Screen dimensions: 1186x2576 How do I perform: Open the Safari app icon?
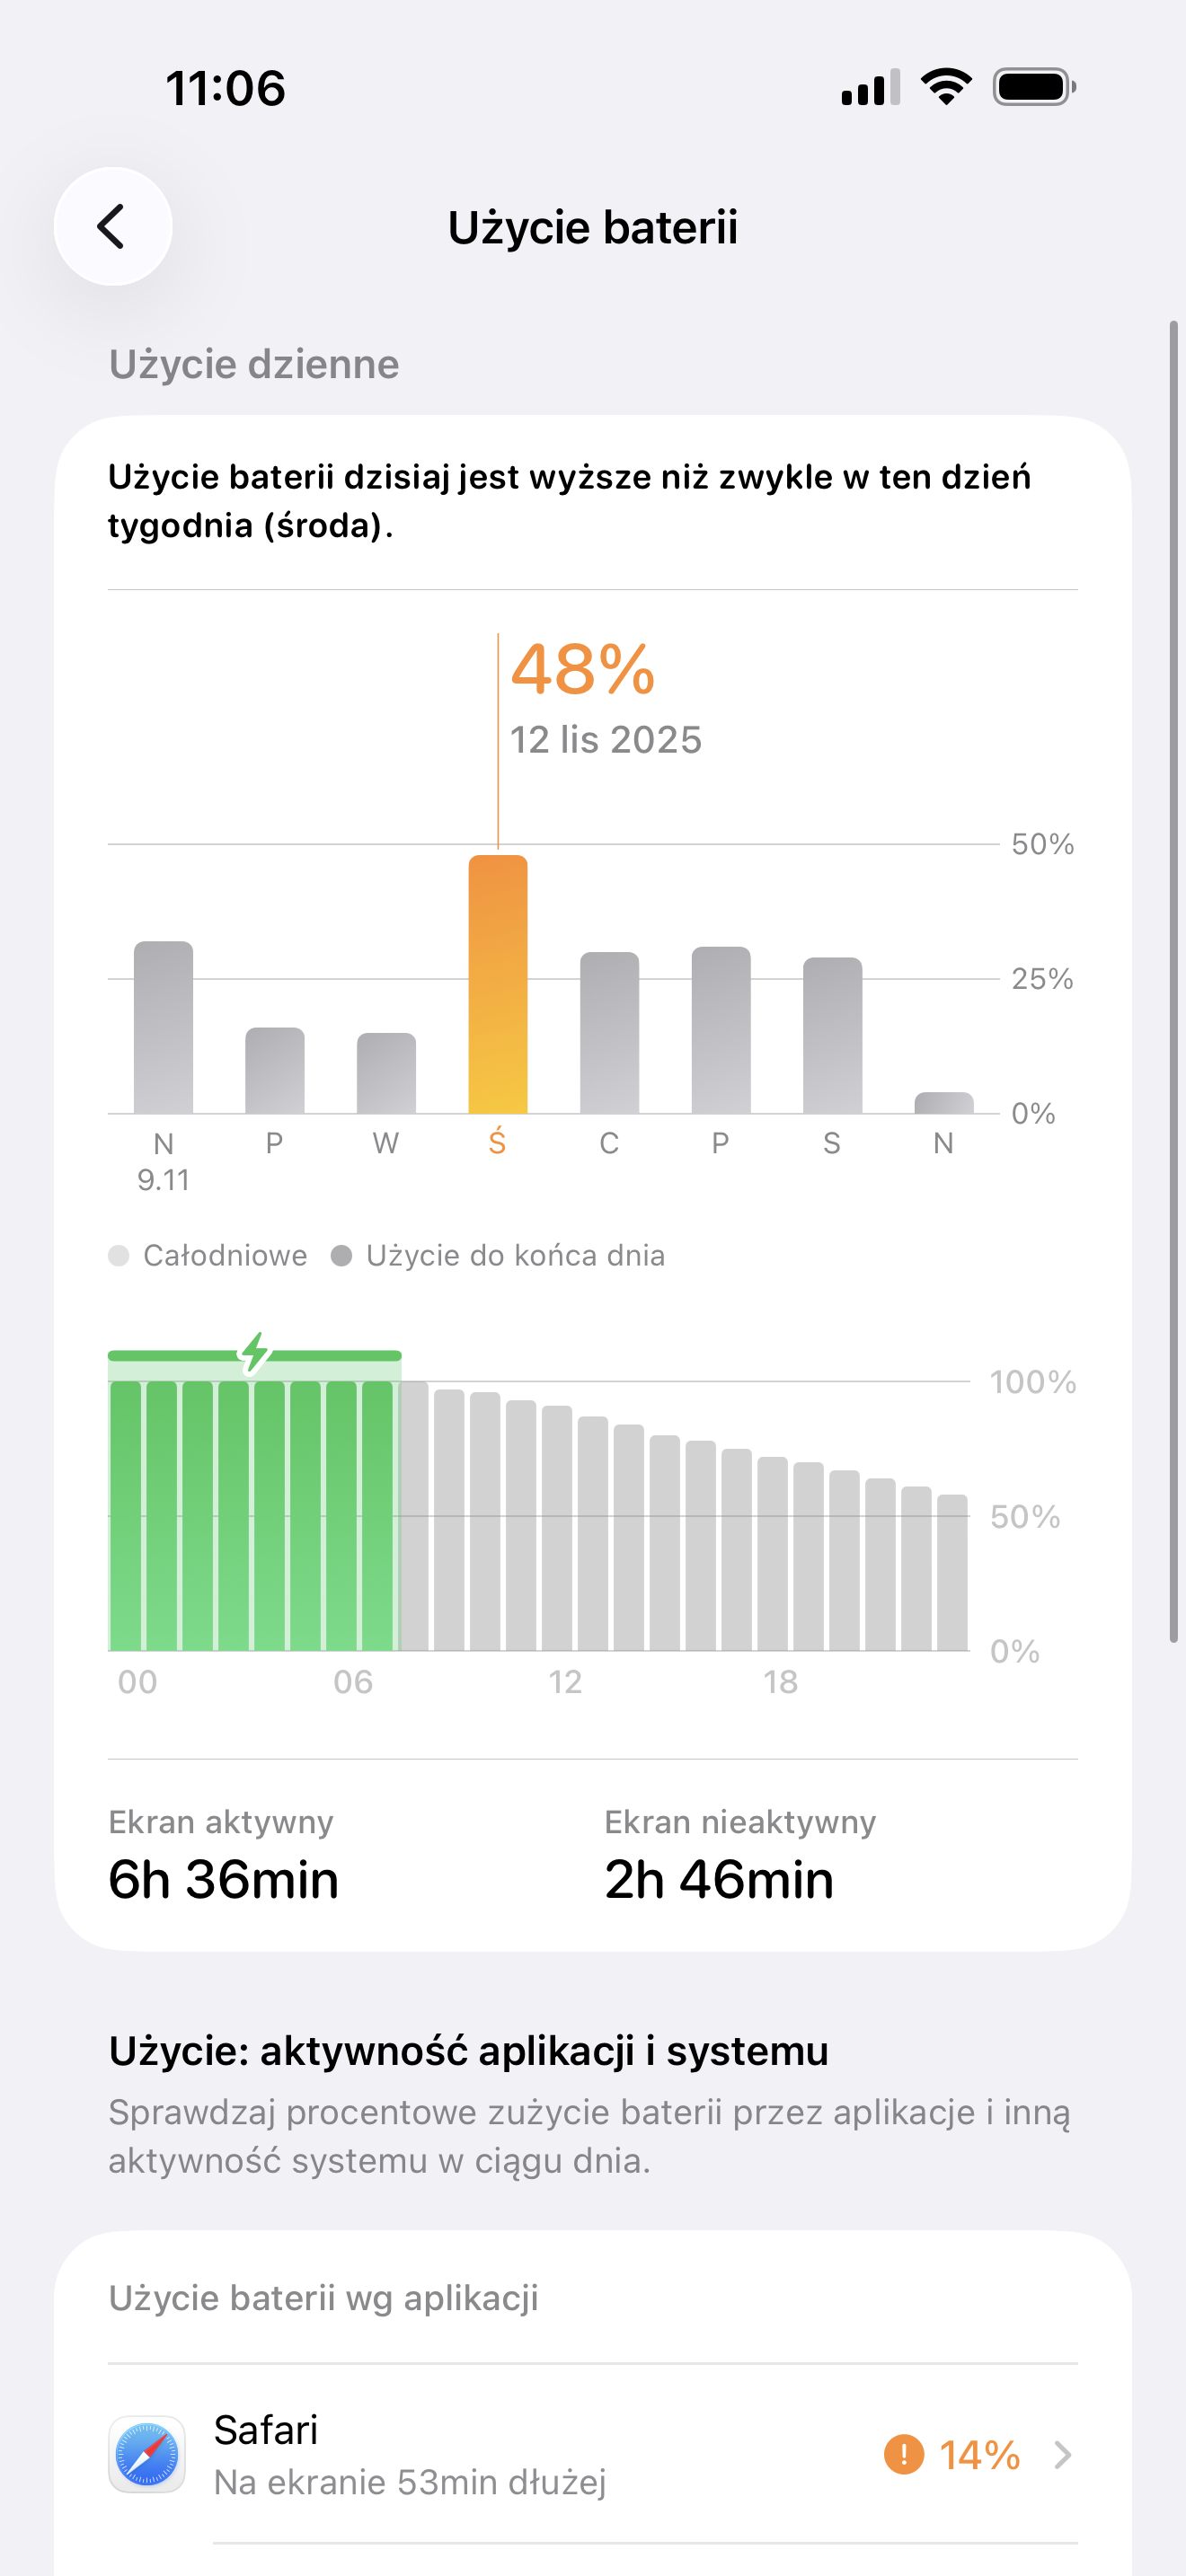[147, 2454]
